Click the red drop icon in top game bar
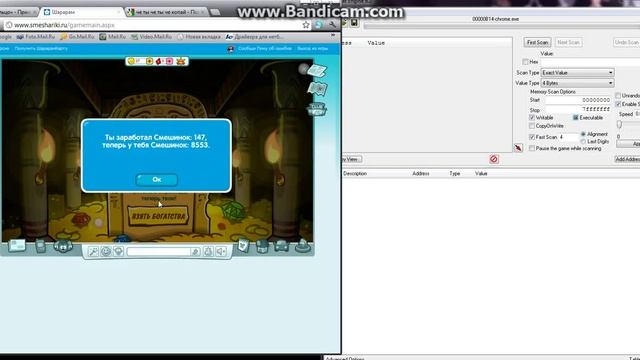The image size is (640, 360). click(159, 61)
